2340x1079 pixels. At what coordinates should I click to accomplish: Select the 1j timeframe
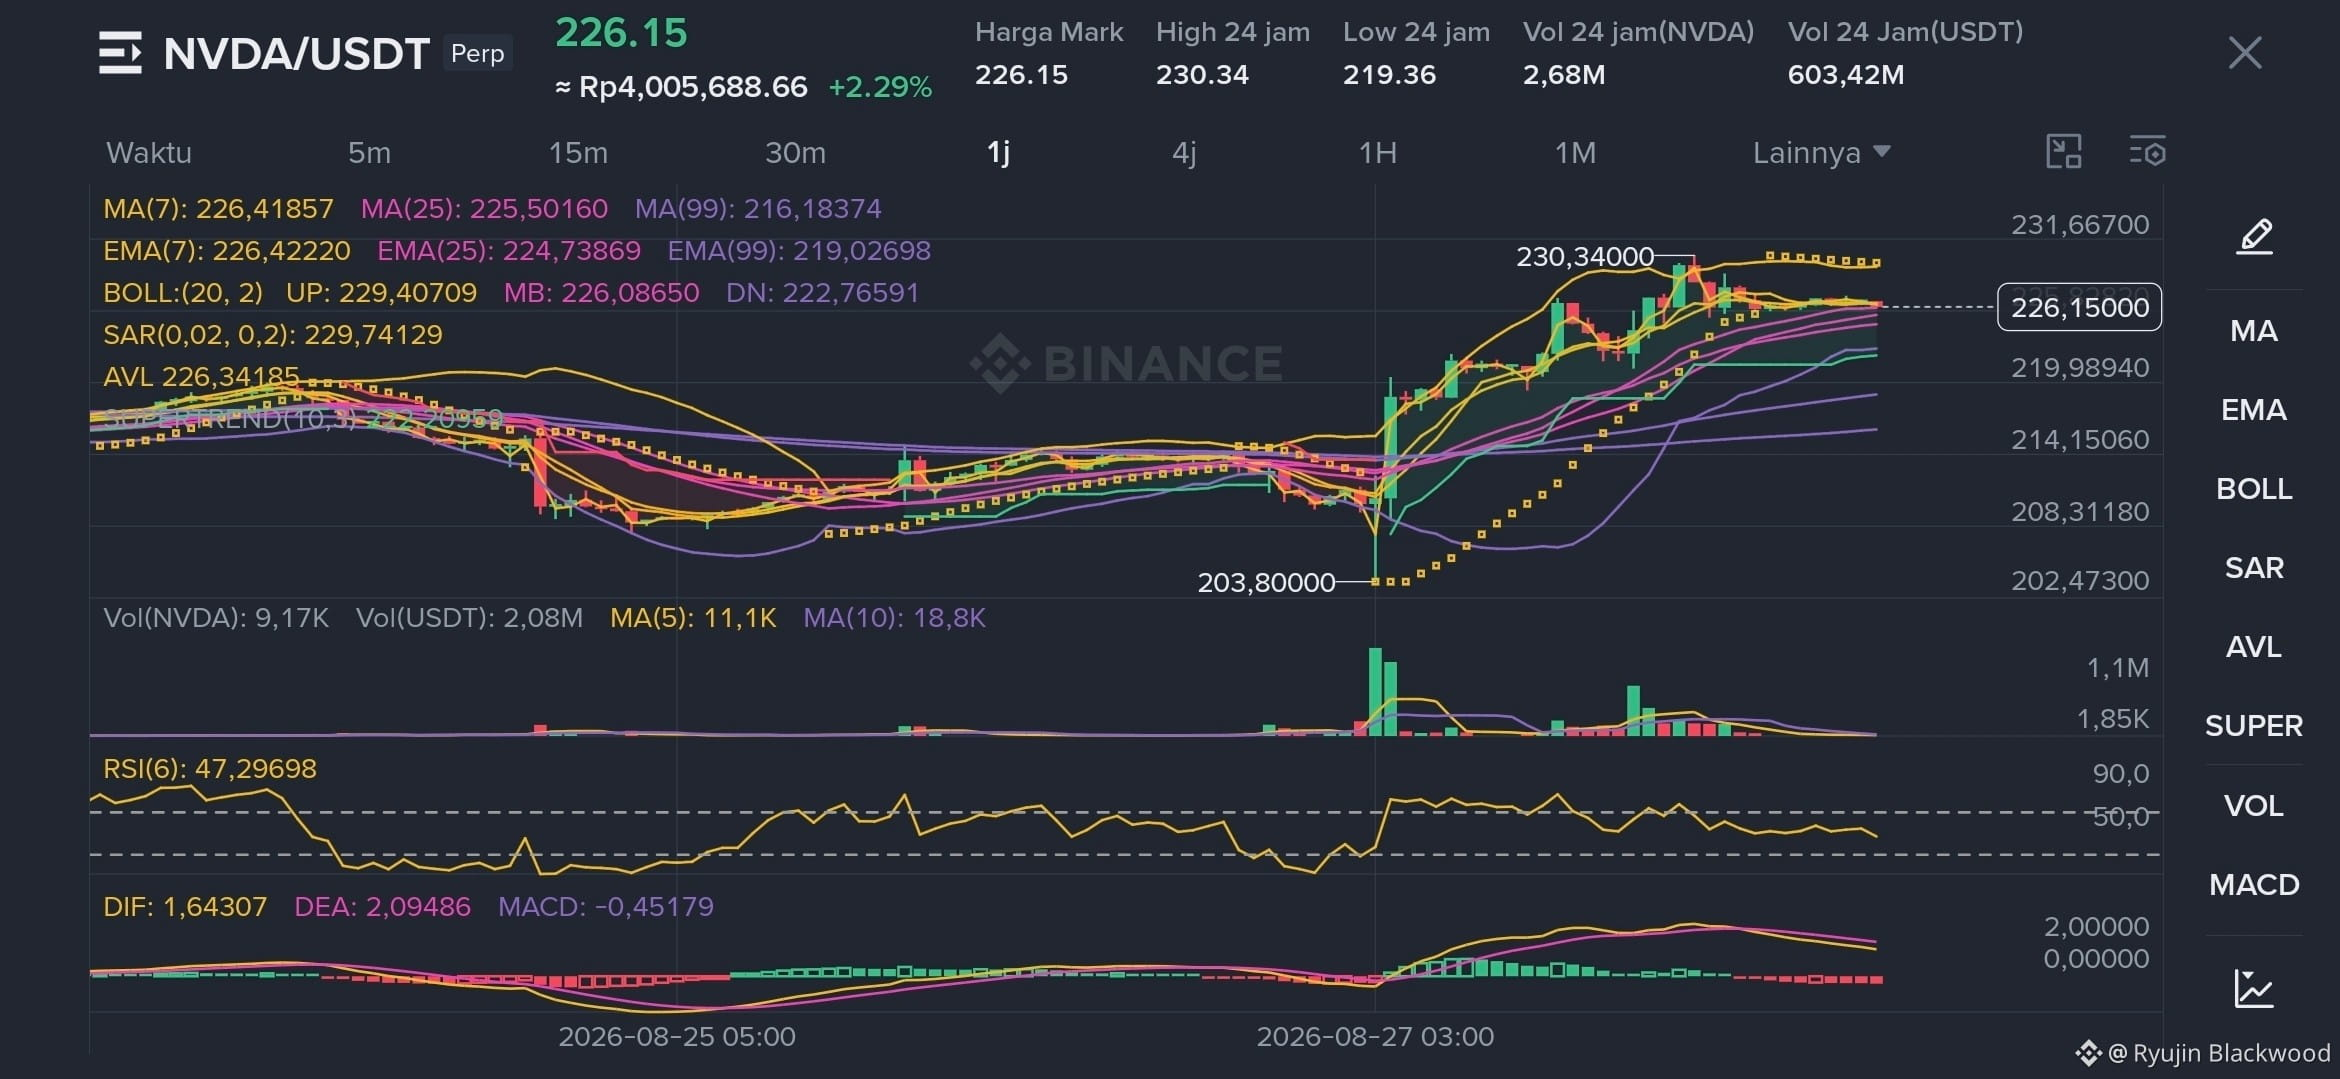point(998,153)
